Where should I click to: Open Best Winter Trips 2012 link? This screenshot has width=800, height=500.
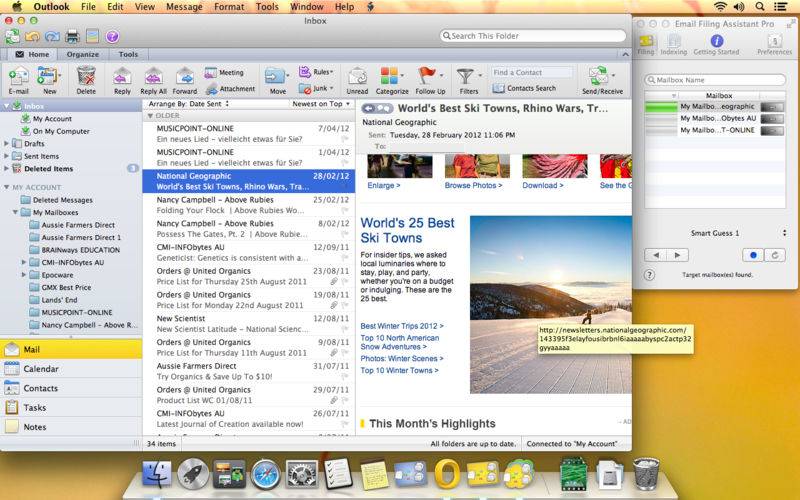click(402, 326)
